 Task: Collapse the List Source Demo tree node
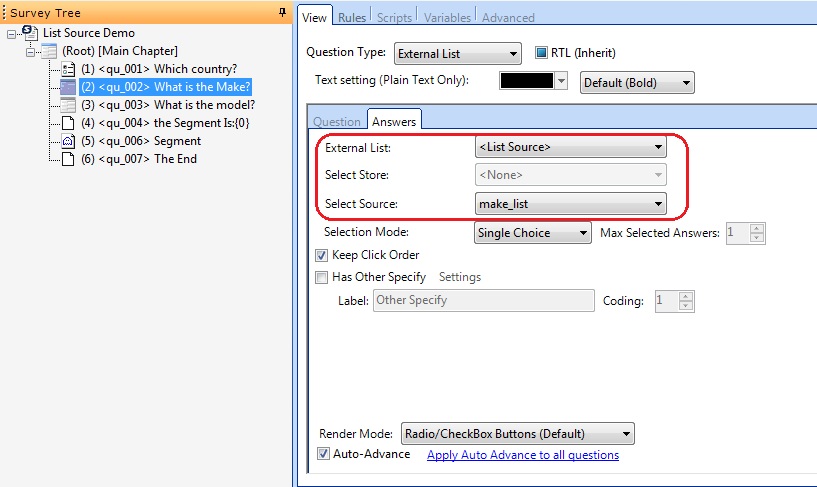[11, 35]
